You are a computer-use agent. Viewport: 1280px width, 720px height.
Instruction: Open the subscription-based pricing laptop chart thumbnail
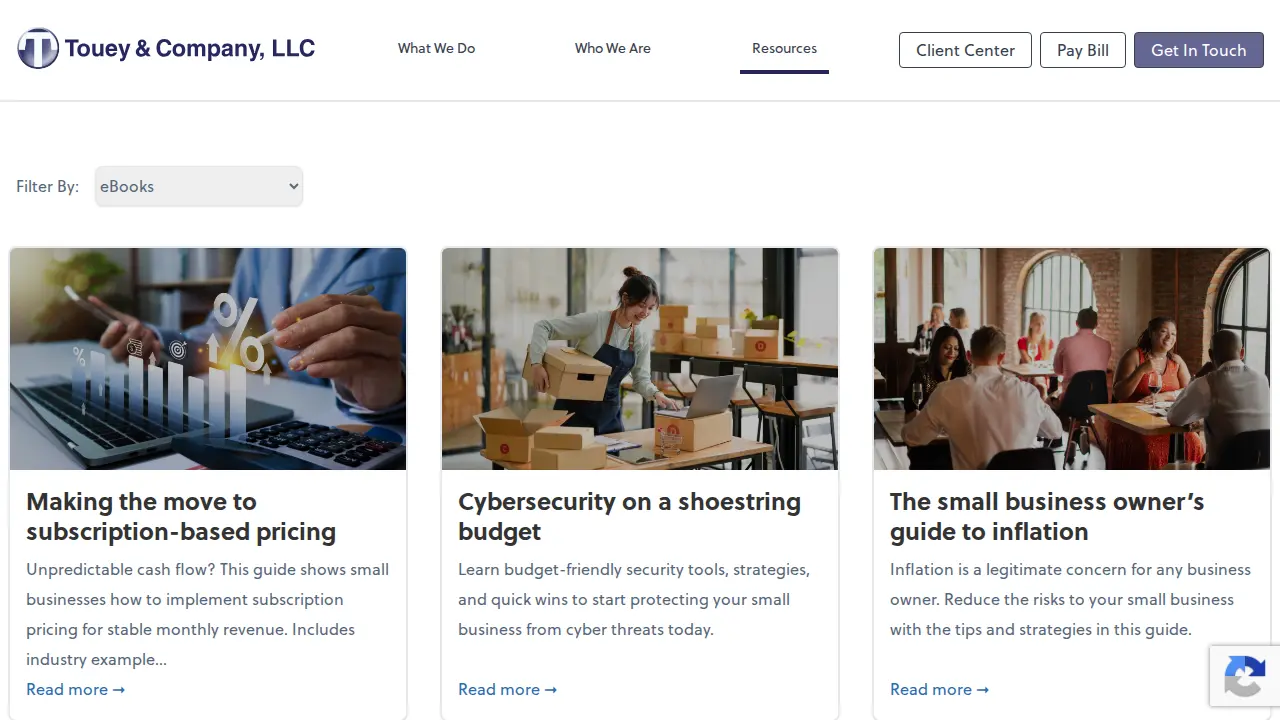[208, 359]
